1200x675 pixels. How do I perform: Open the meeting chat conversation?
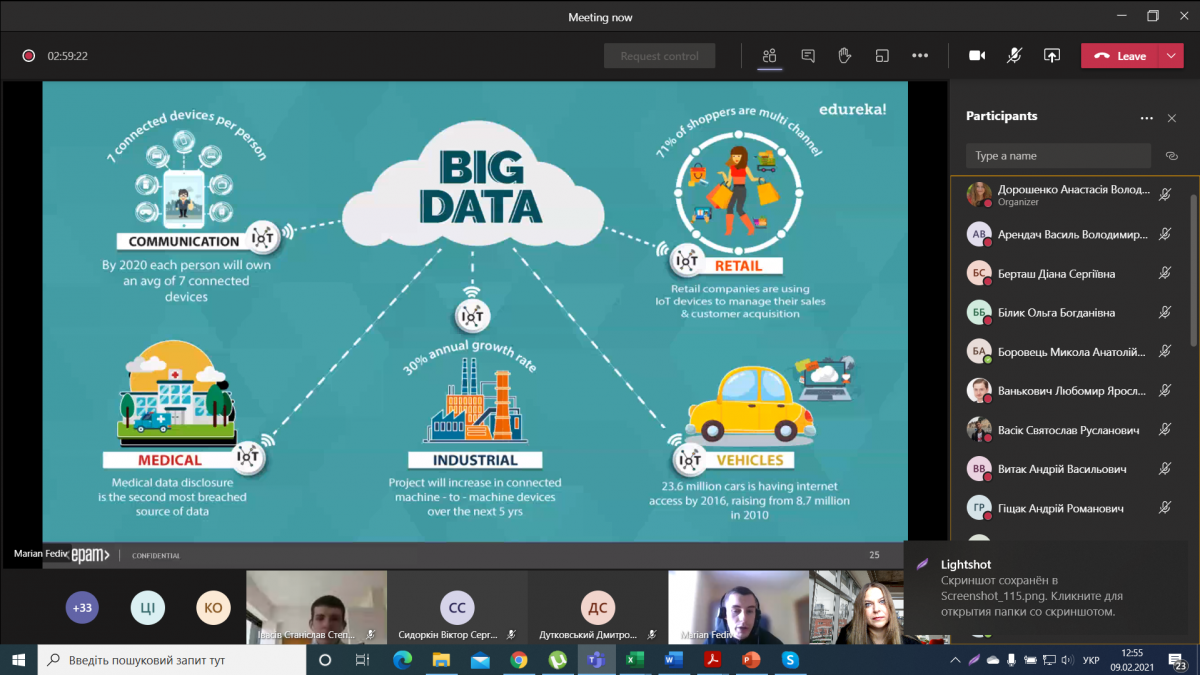[x=808, y=56]
